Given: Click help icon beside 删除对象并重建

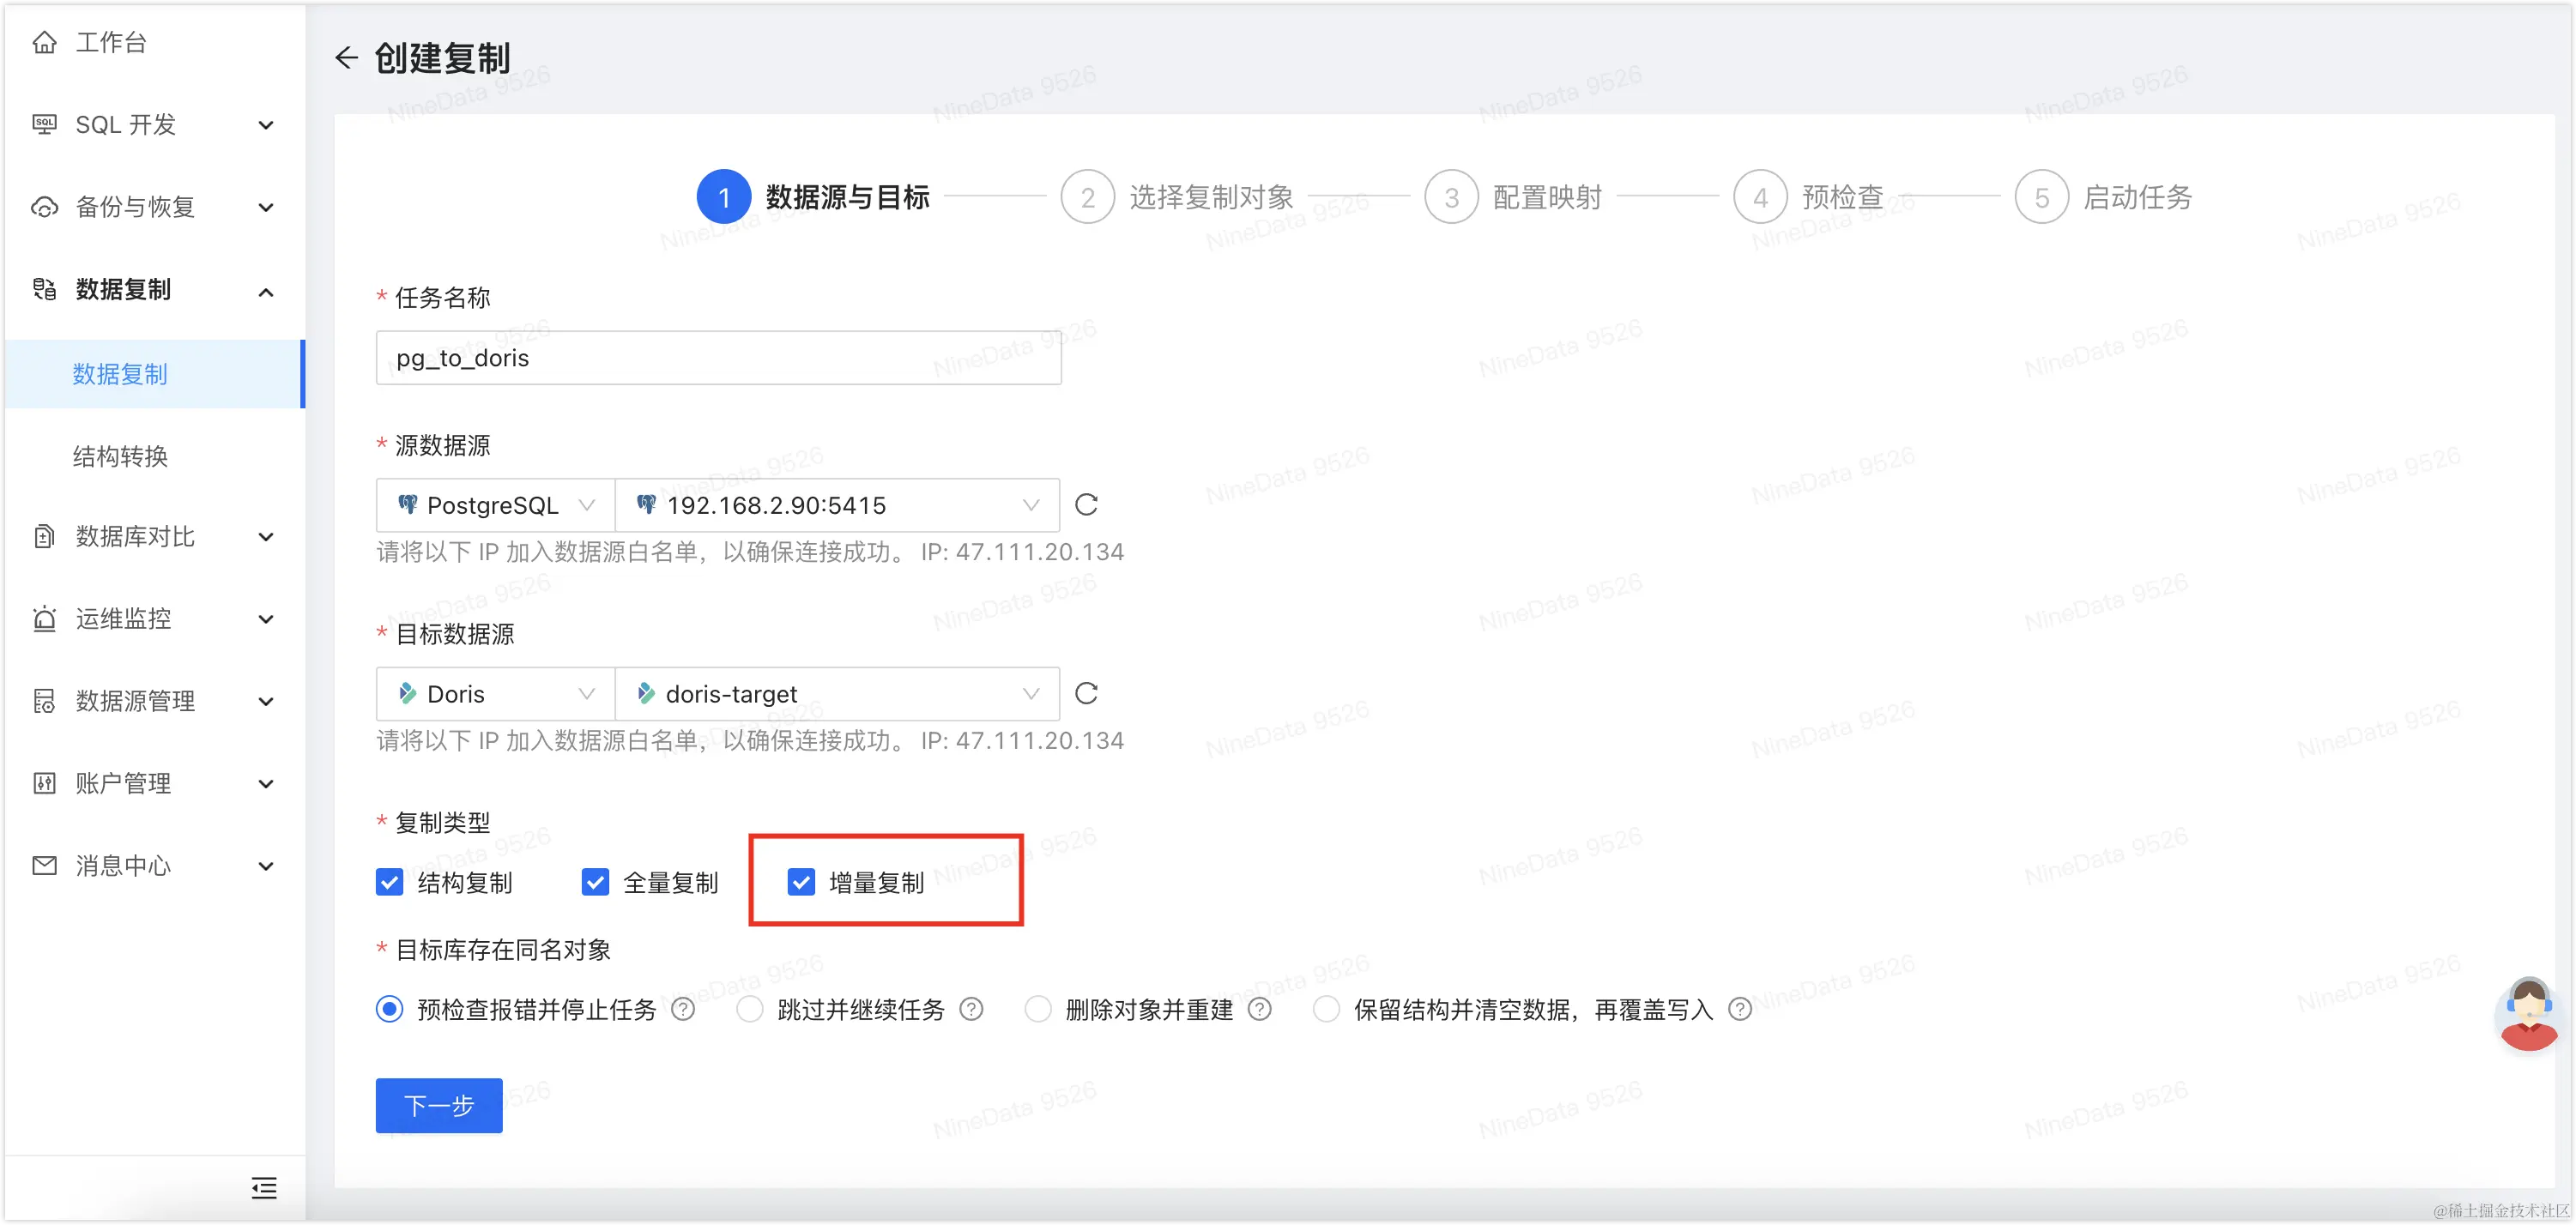Looking at the screenshot, I should [x=1260, y=1010].
